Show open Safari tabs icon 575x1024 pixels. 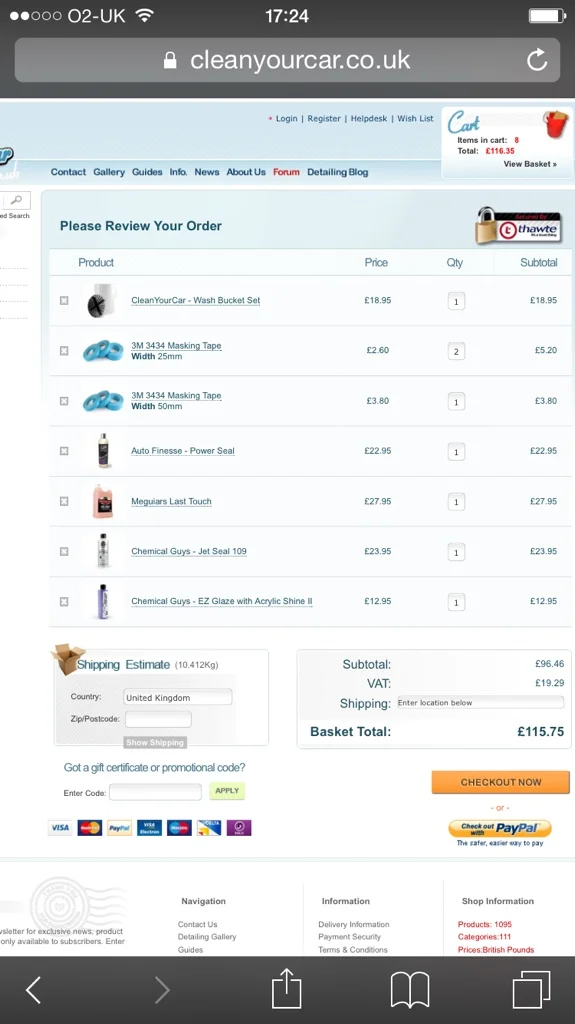pos(531,990)
